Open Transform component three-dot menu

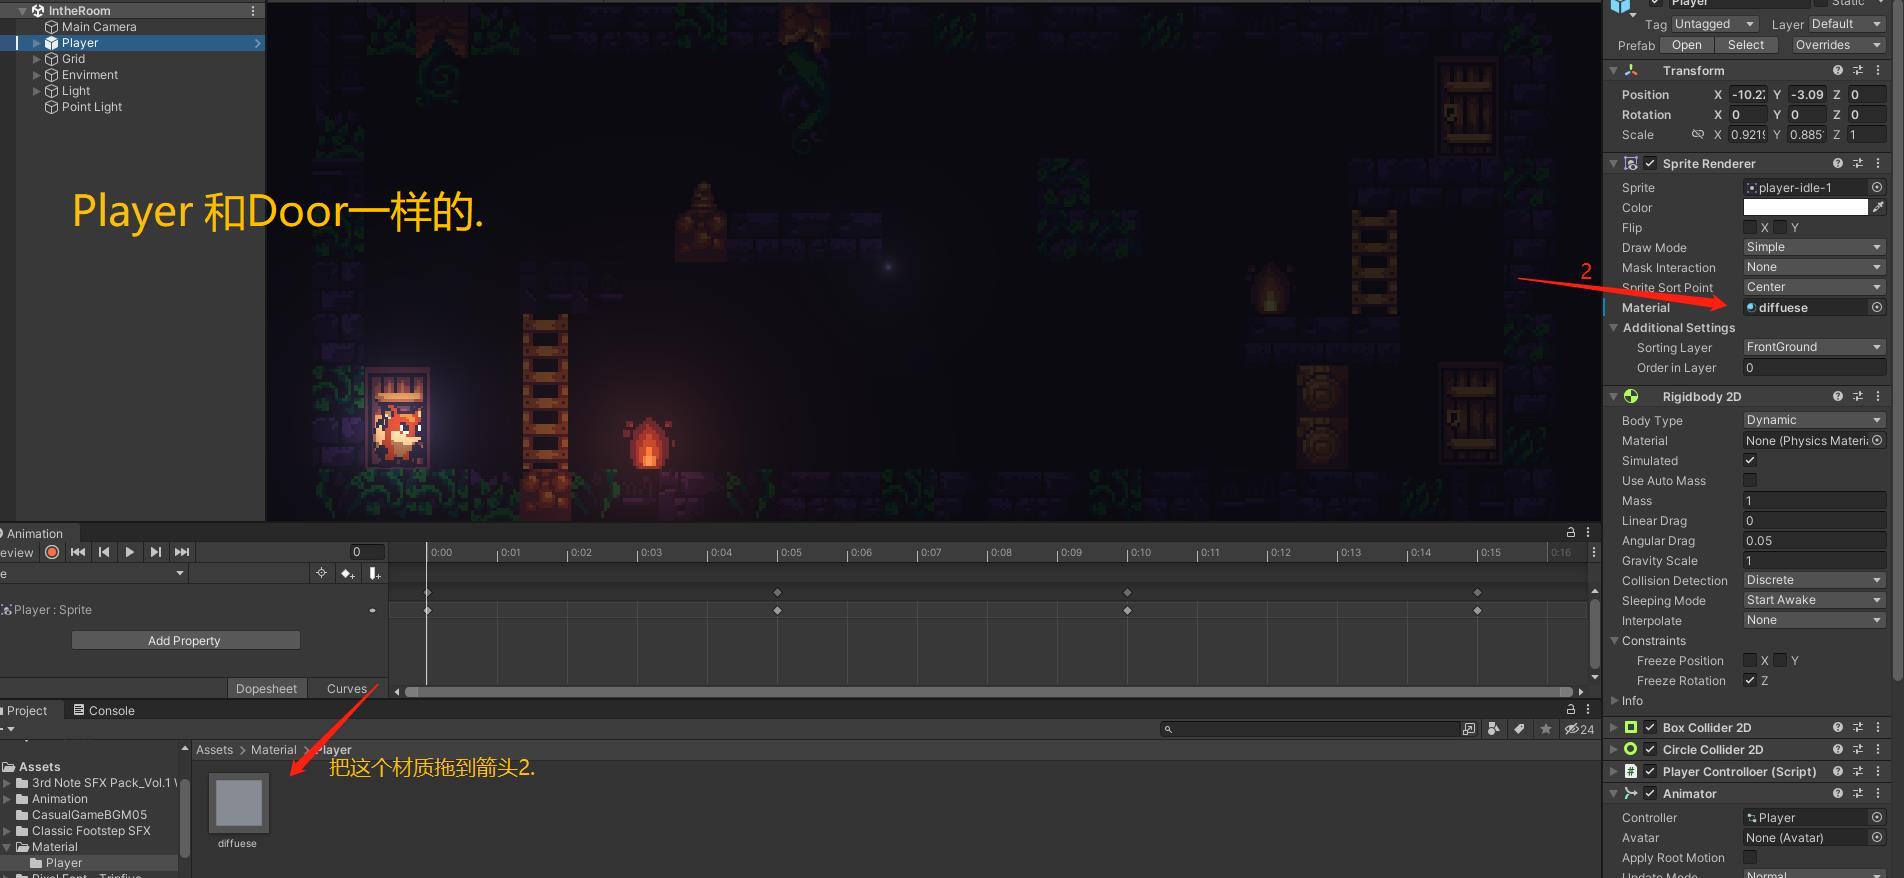[x=1878, y=70]
